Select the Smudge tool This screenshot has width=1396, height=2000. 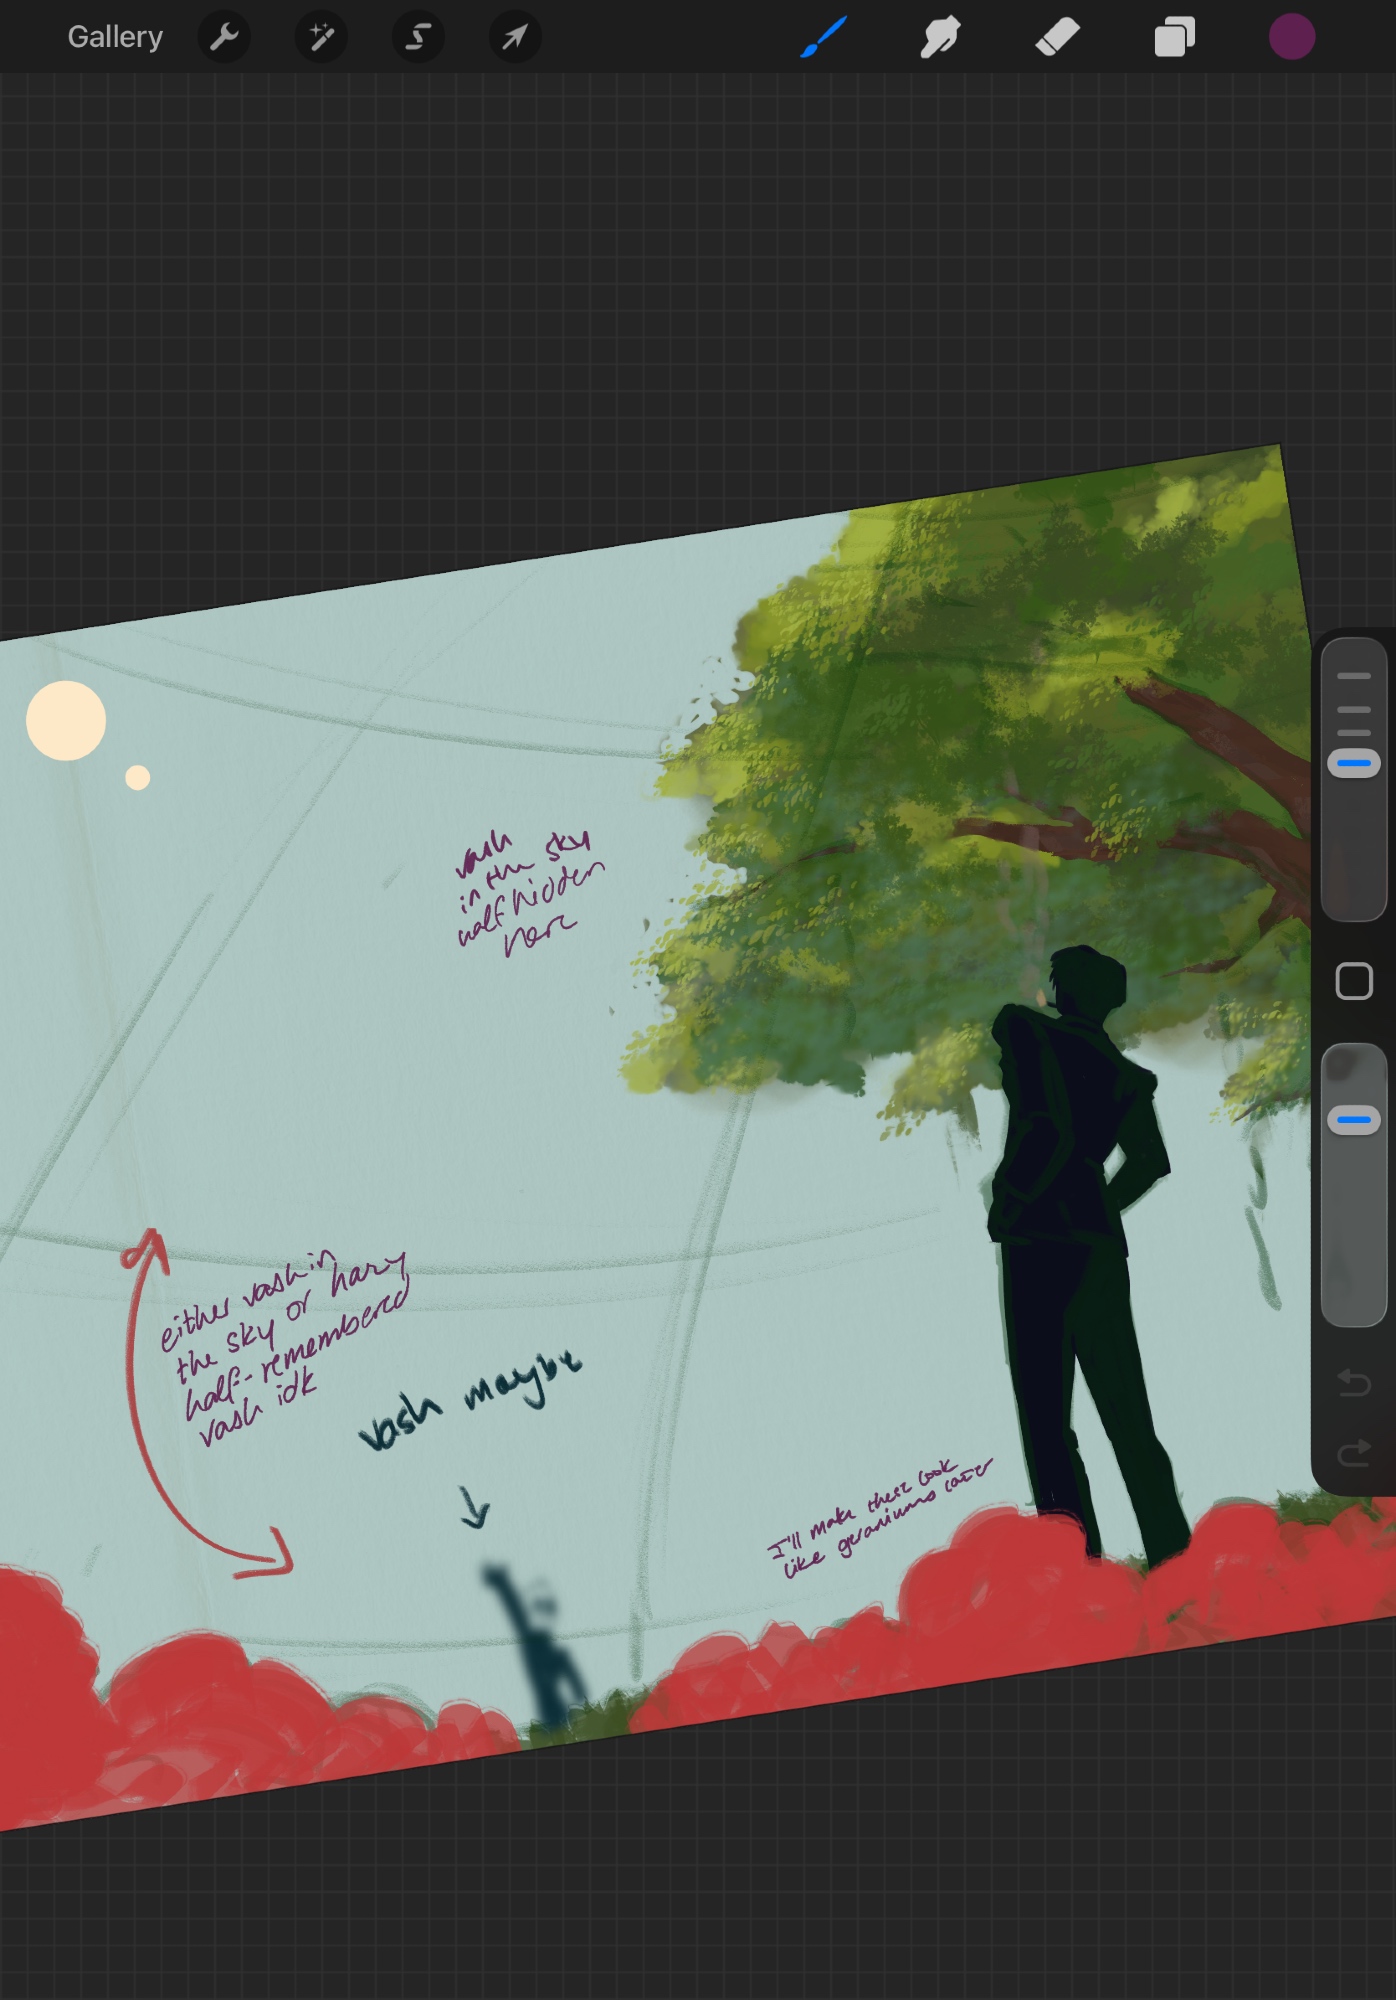pos(940,37)
